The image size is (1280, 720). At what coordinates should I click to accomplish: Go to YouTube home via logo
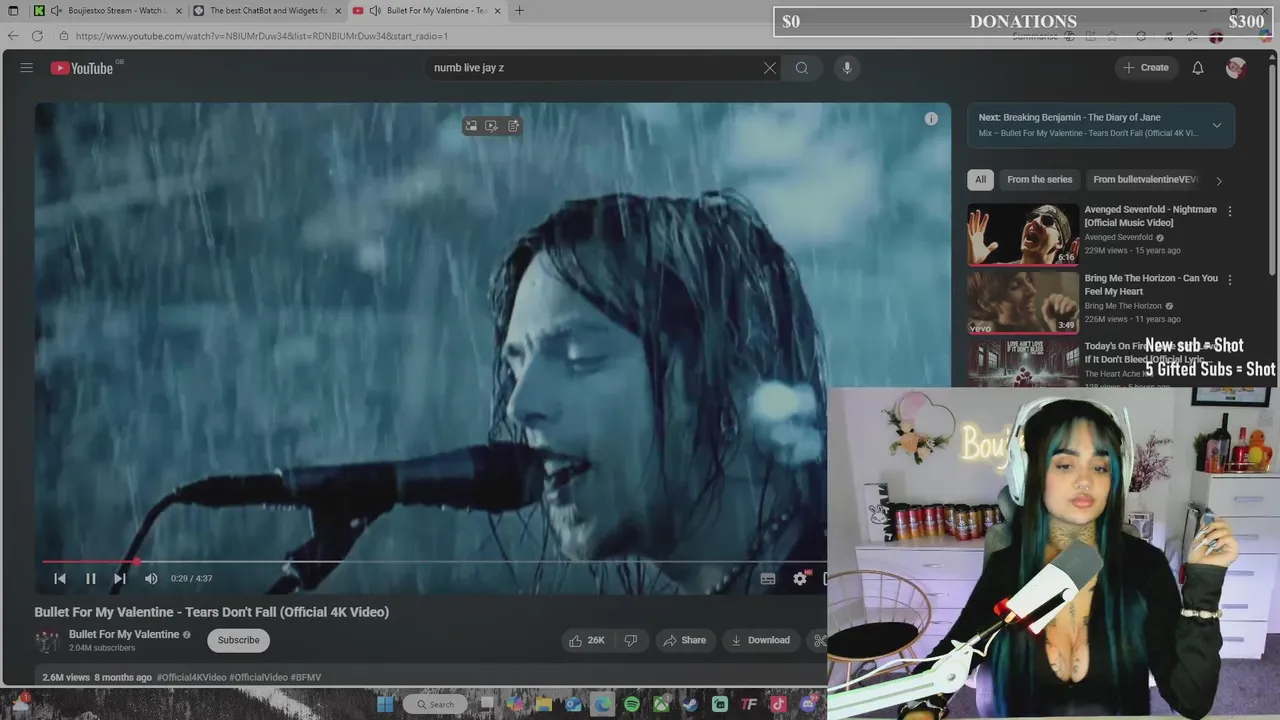coord(82,68)
